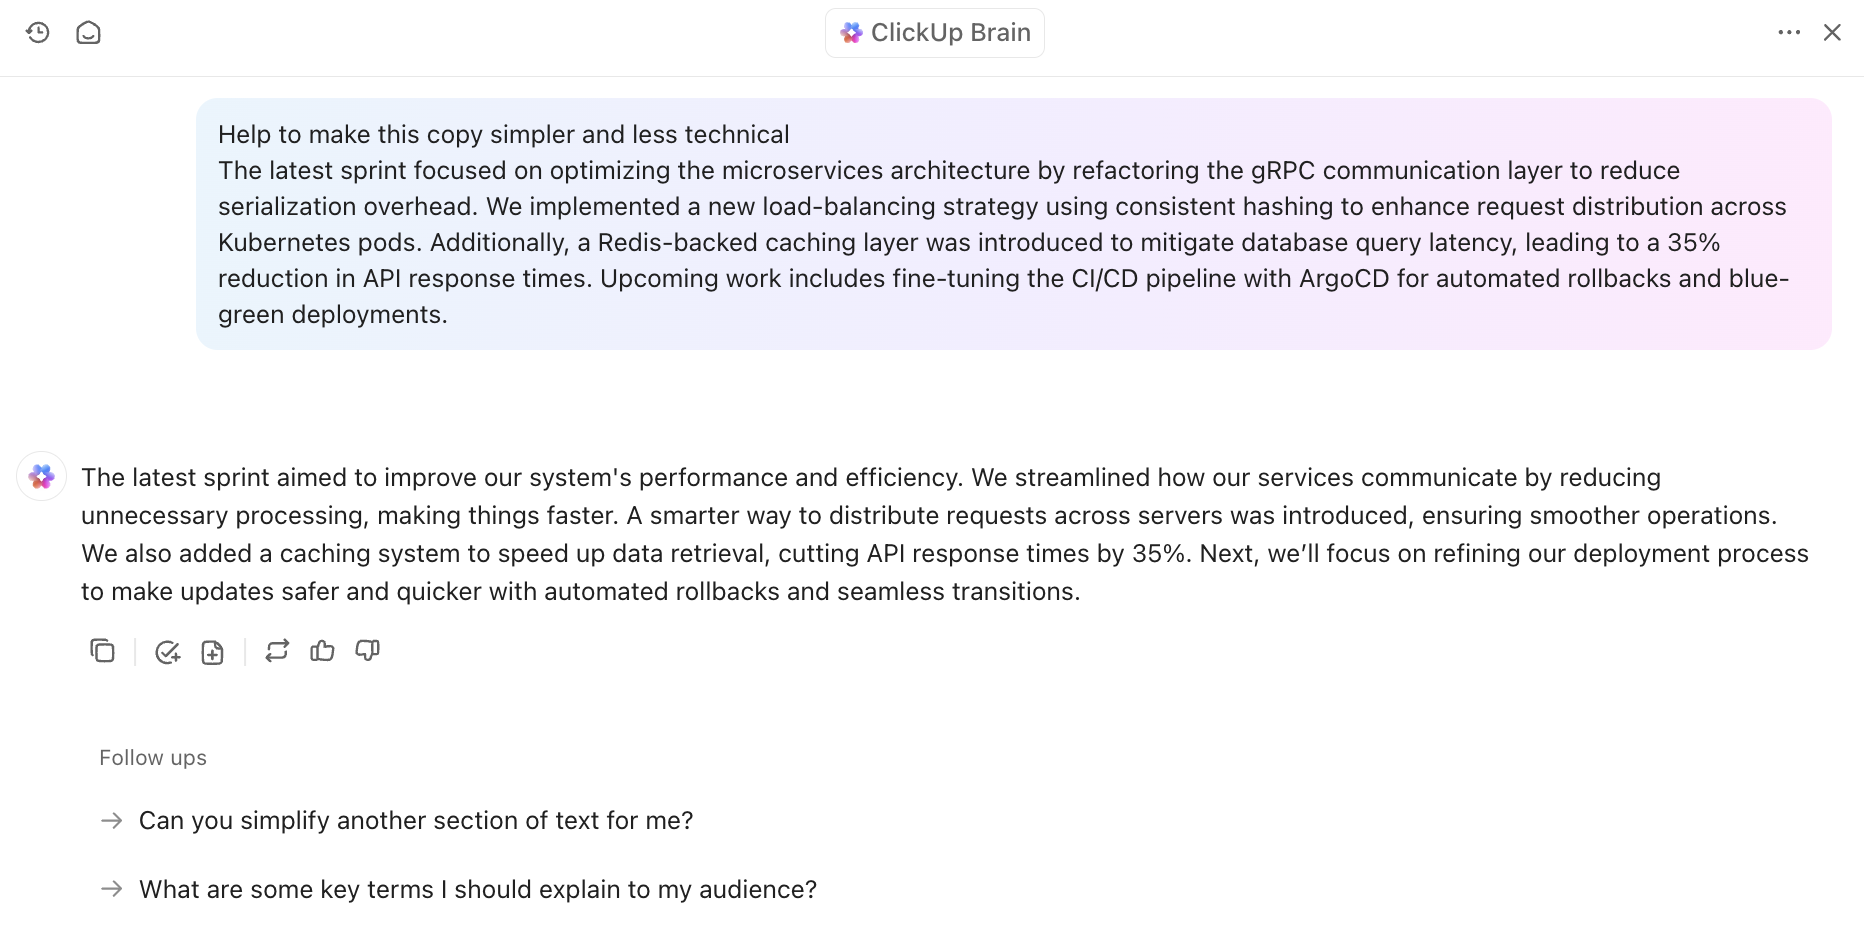Click the user prompt message bubble
Screen dimensions: 1864x942
tap(1012, 224)
